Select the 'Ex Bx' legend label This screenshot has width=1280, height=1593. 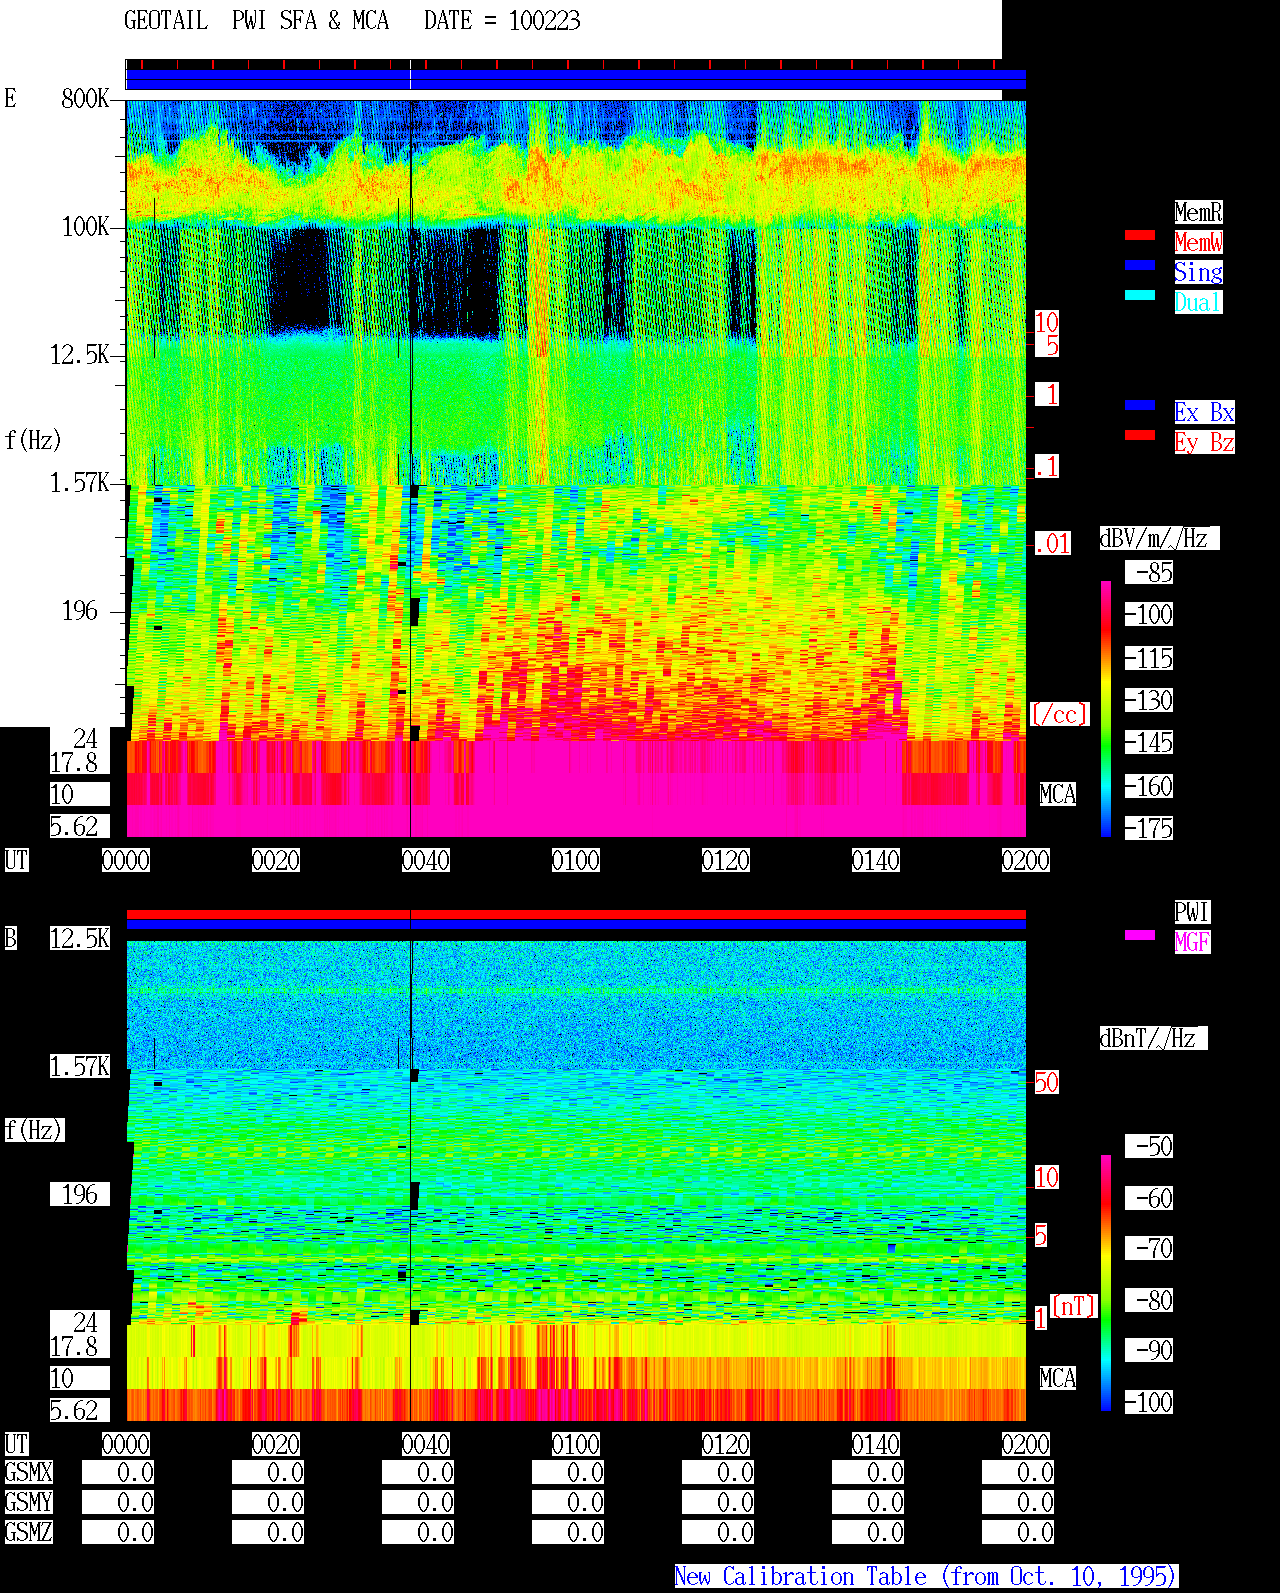click(1204, 412)
